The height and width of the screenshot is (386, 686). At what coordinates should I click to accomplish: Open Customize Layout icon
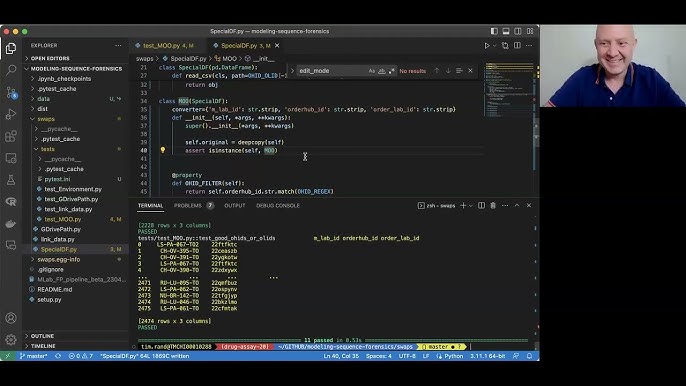tap(530, 31)
